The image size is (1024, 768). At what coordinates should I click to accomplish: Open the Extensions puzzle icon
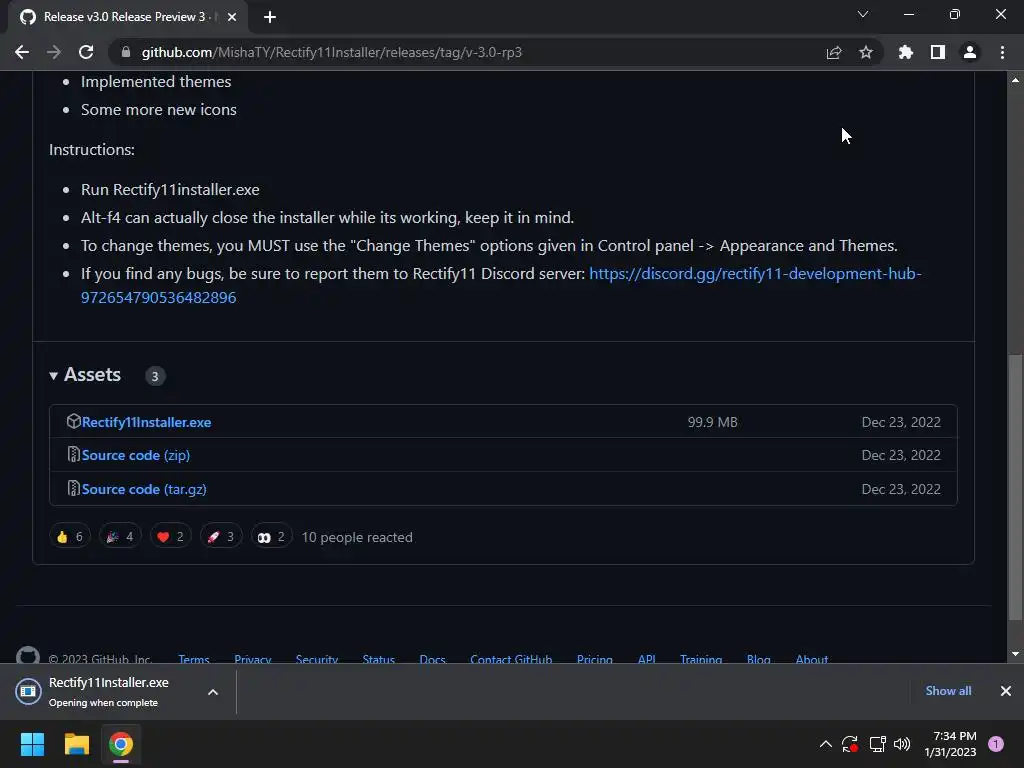pos(905,52)
